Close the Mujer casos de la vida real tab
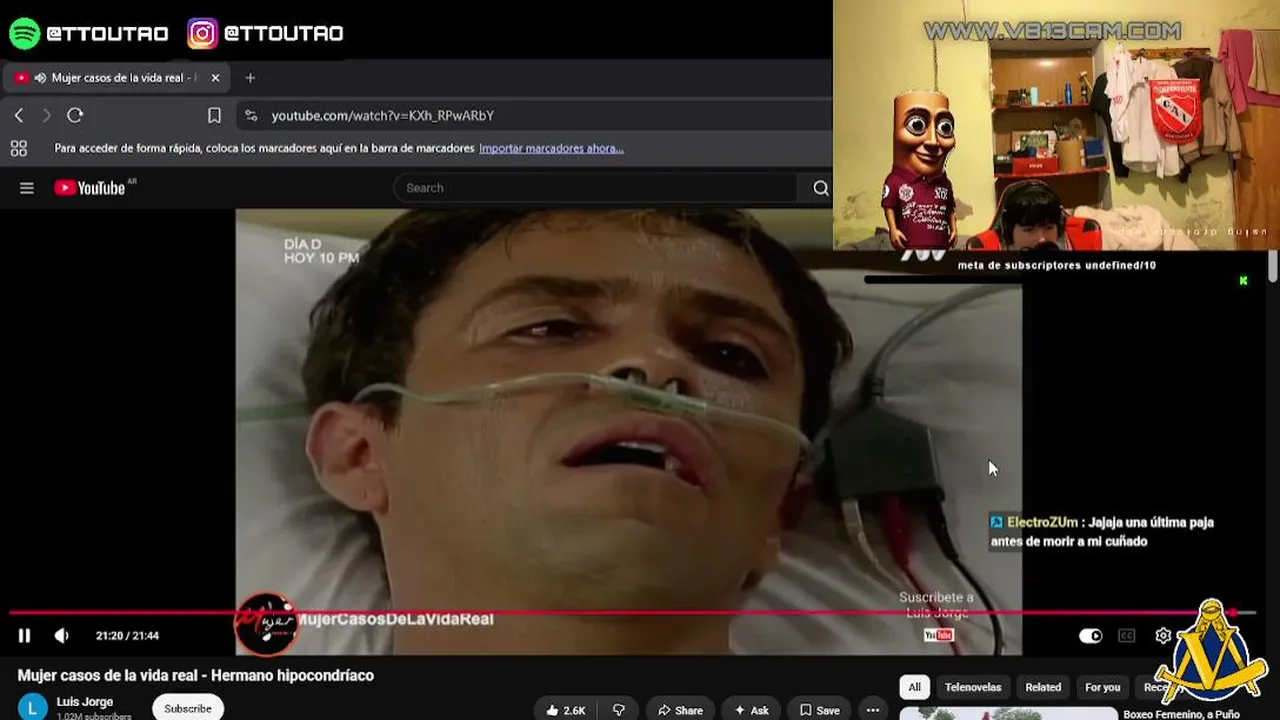This screenshot has width=1280, height=720. pyautogui.click(x=215, y=78)
